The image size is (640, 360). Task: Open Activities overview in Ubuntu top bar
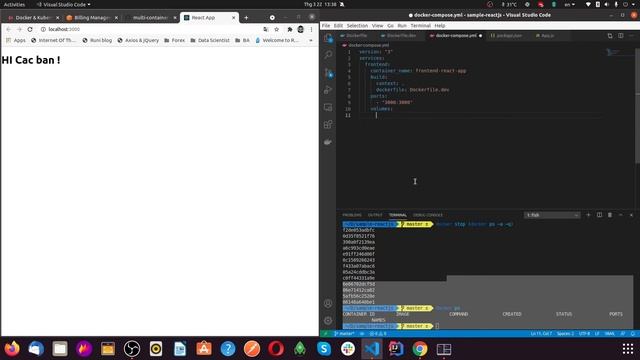click(x=14, y=4)
